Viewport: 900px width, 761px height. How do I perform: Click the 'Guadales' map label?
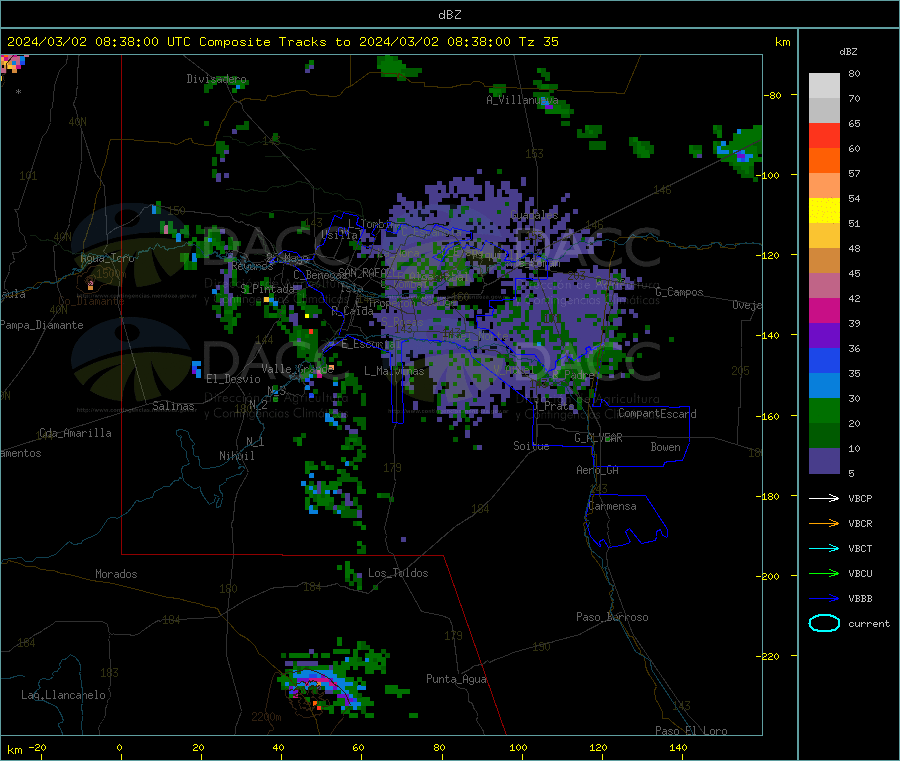pyautogui.click(x=534, y=215)
